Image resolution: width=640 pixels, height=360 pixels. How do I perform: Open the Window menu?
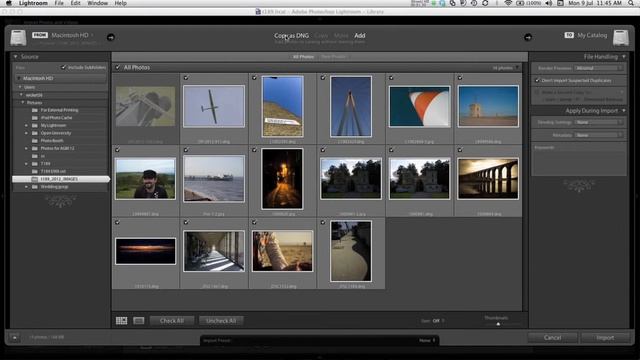pos(98,3)
